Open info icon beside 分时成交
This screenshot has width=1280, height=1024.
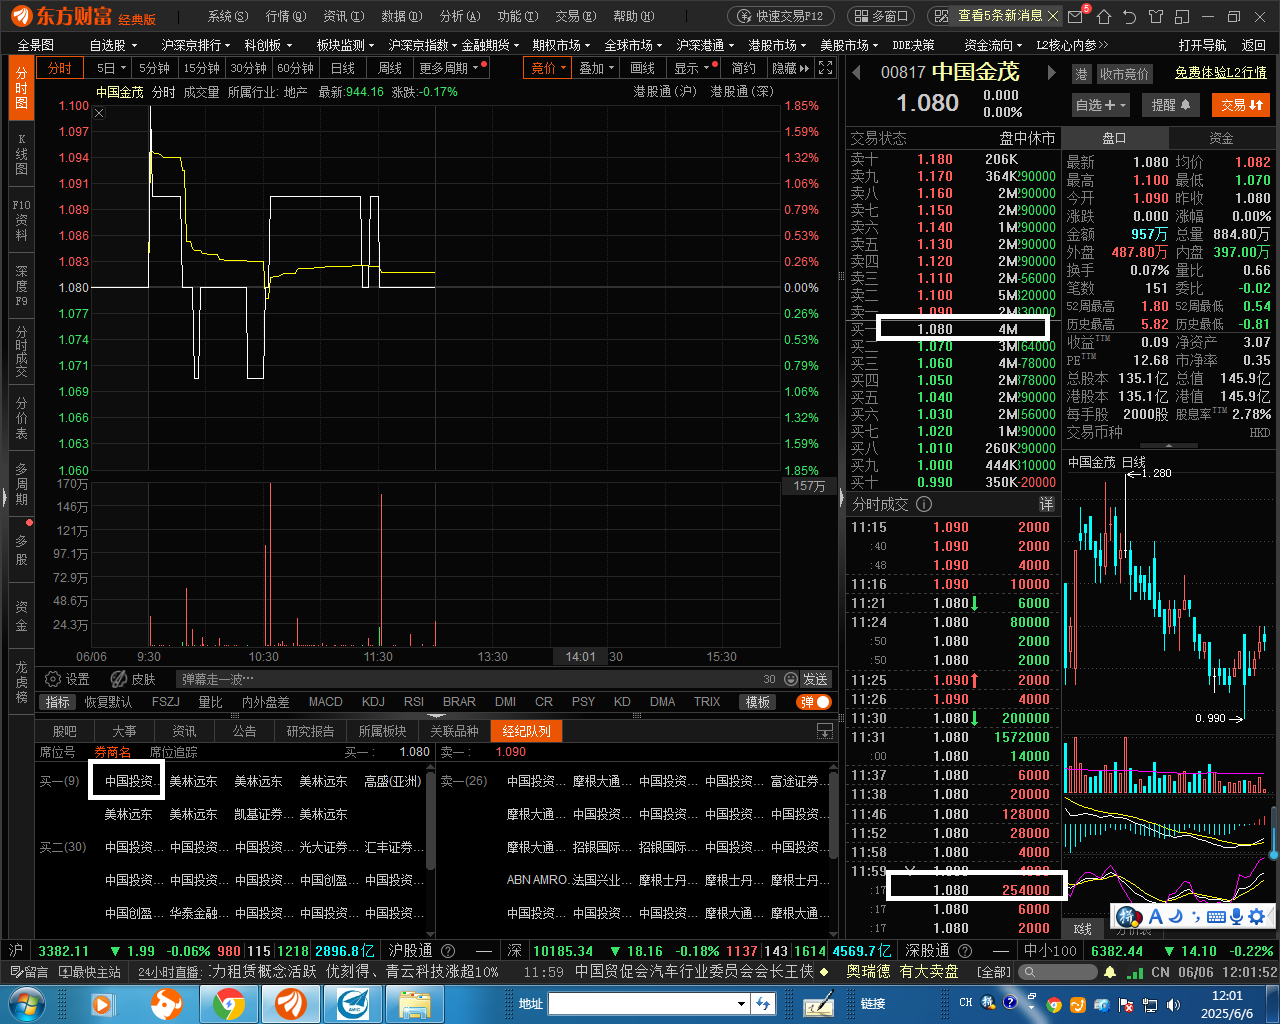click(924, 504)
